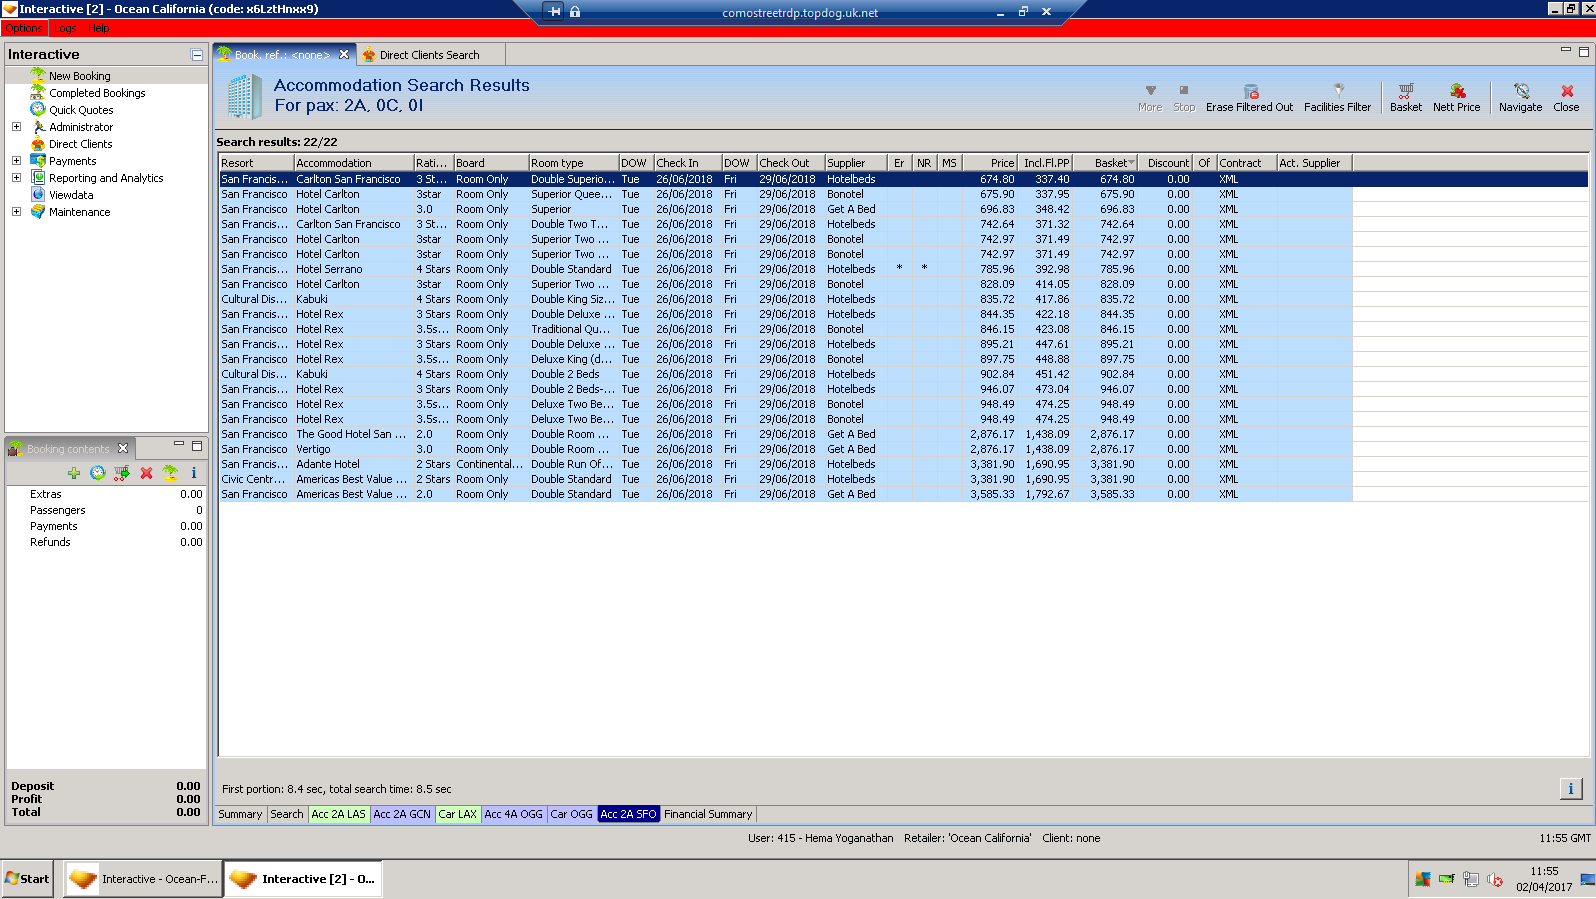Open the Basket column sort arrow
Screen dimensions: 1596x899
[x=1131, y=163]
